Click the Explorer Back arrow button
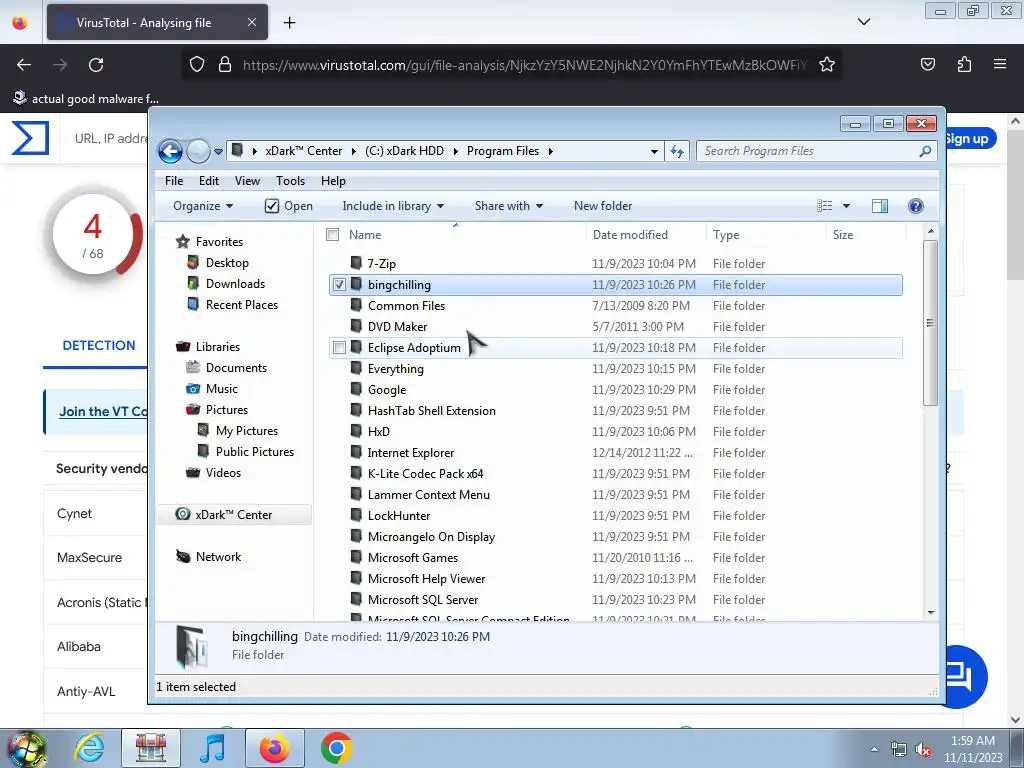Viewport: 1024px width, 768px height. 170,152
